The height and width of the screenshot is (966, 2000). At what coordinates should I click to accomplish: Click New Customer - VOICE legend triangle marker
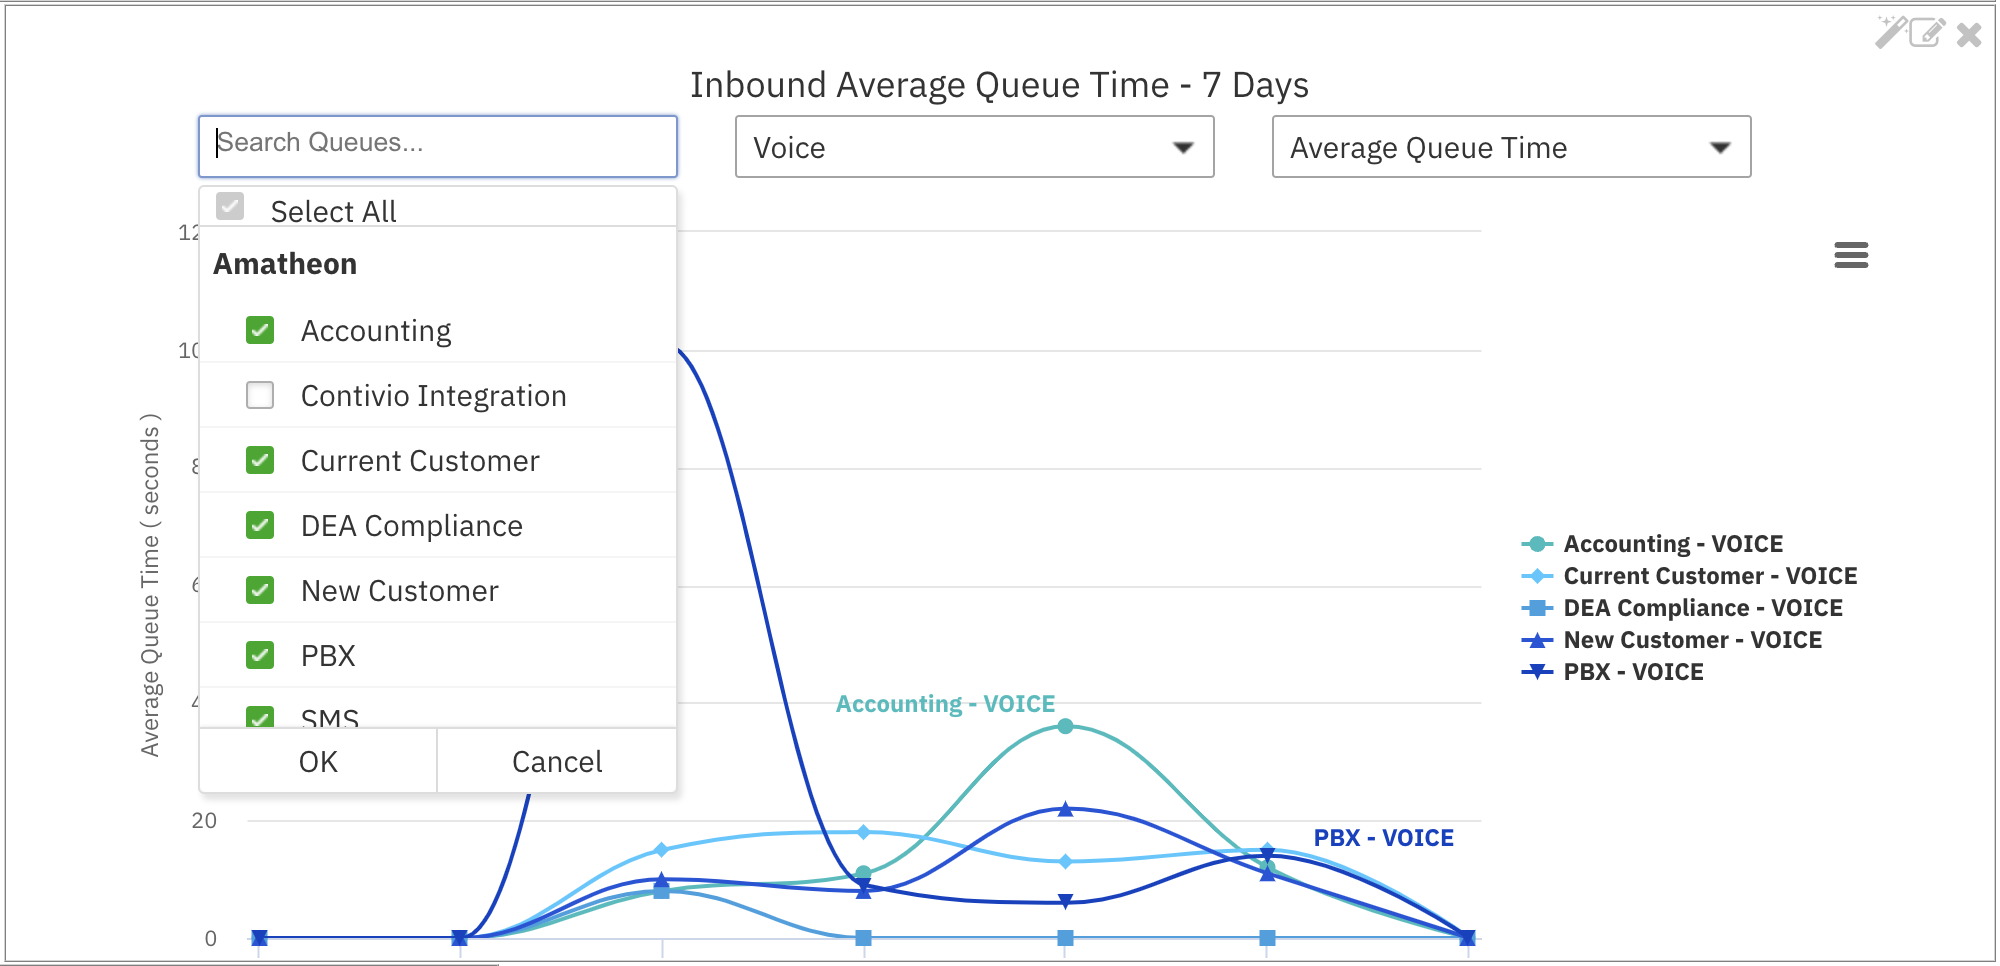[1537, 640]
